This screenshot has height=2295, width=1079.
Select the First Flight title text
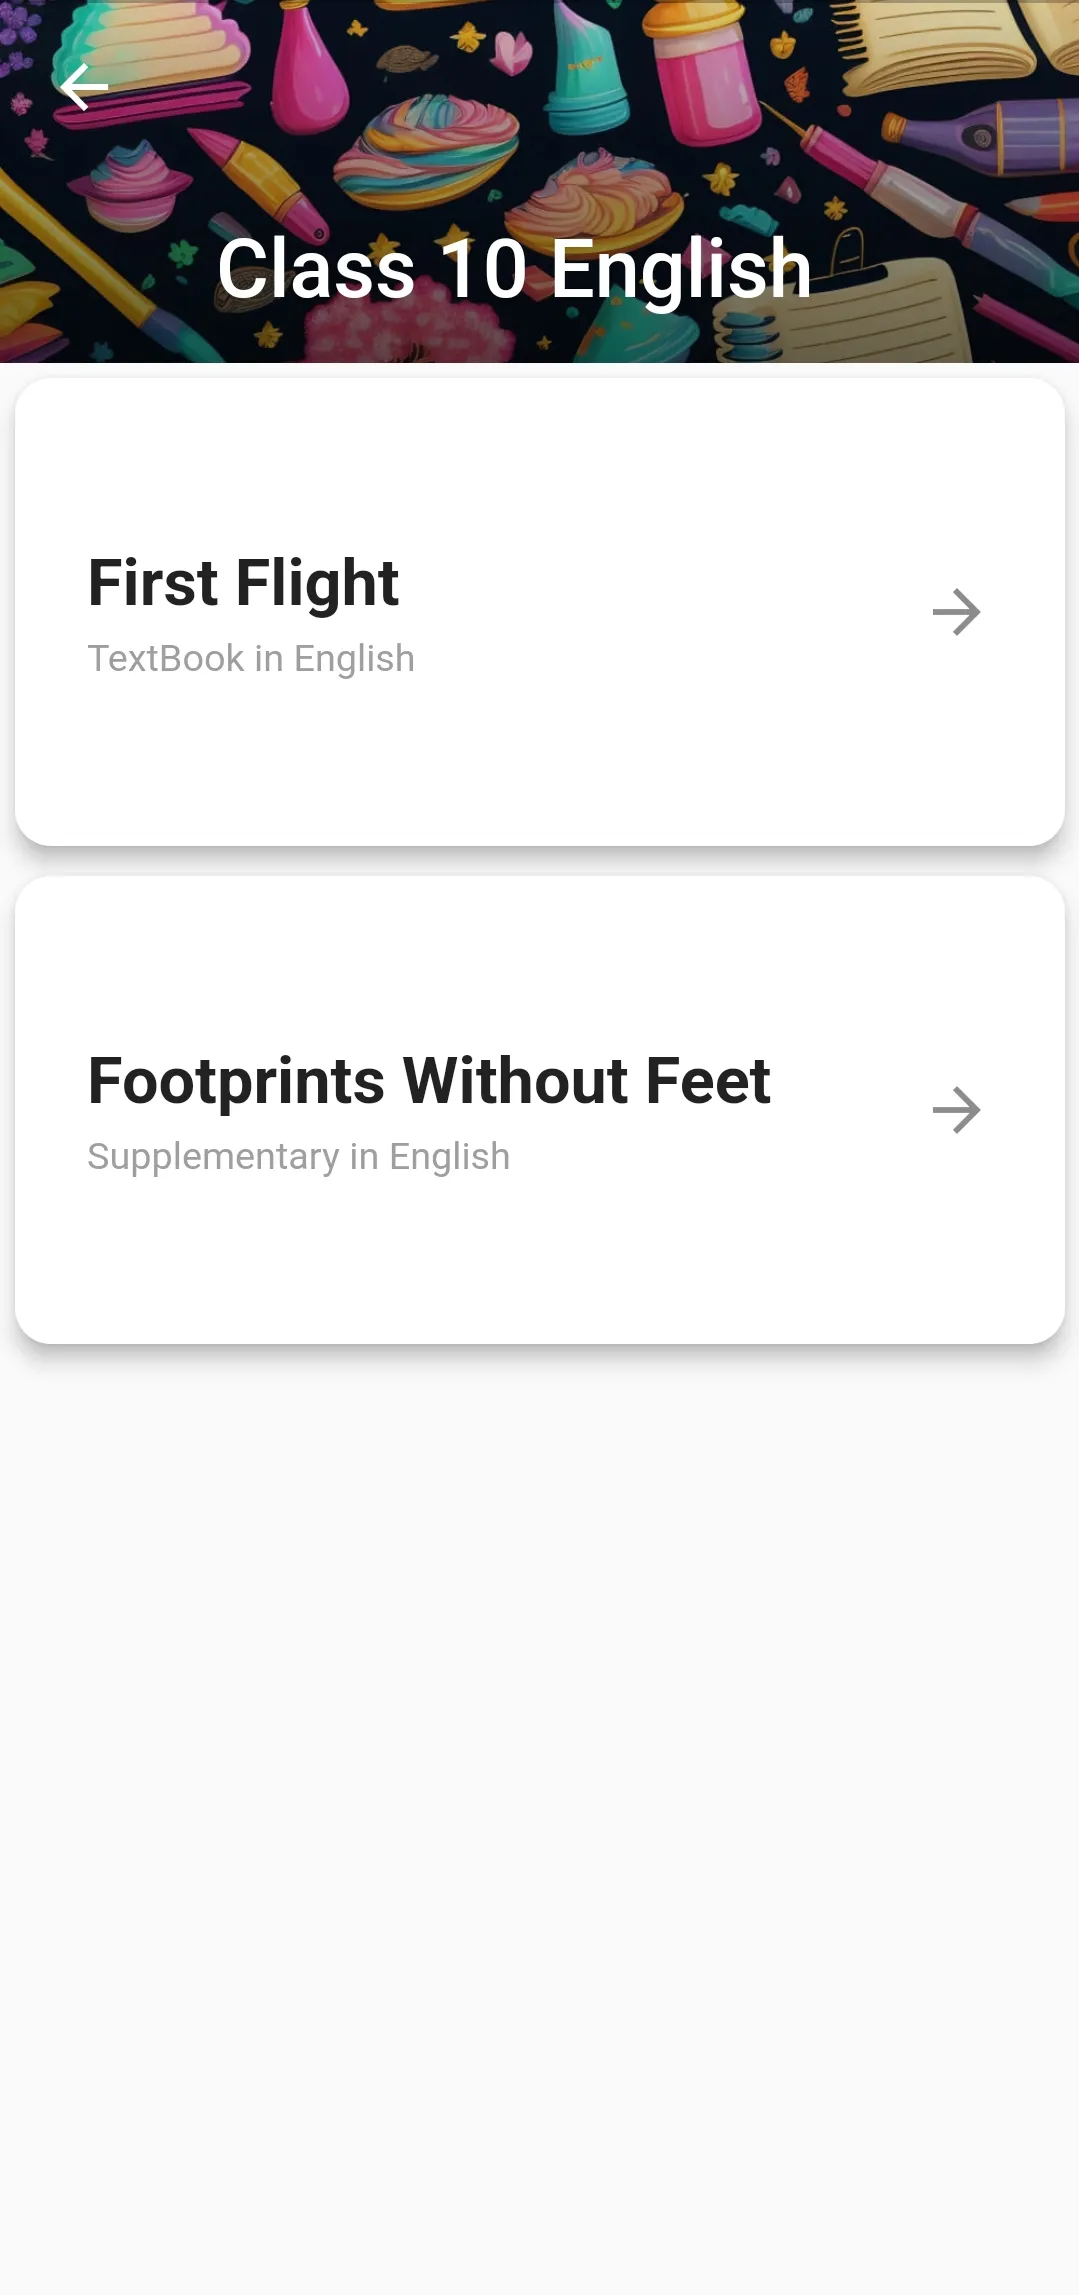click(x=244, y=583)
